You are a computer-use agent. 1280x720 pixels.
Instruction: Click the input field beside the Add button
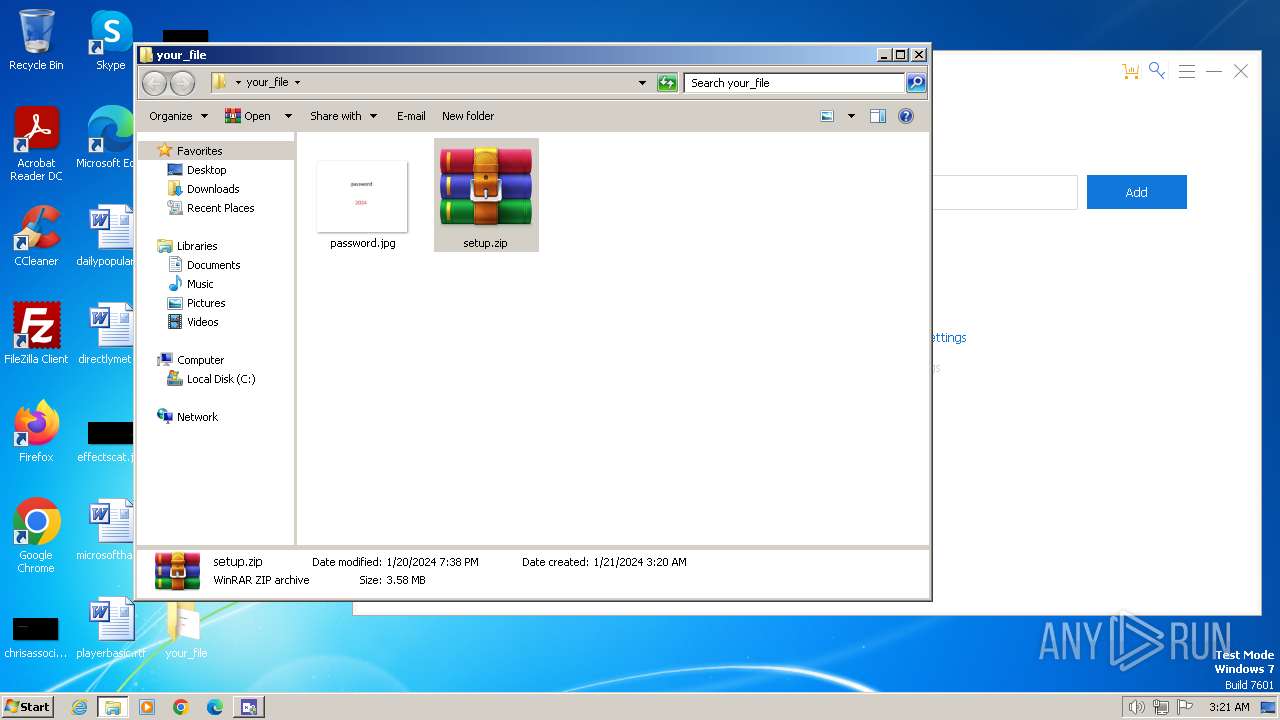1004,192
